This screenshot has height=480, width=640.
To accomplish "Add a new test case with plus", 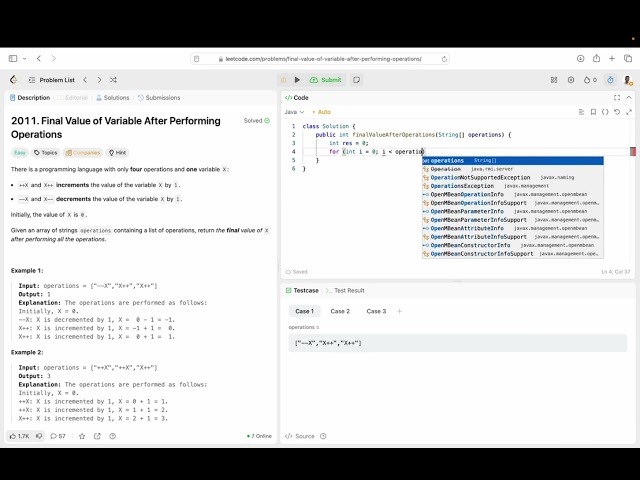I will click(399, 311).
